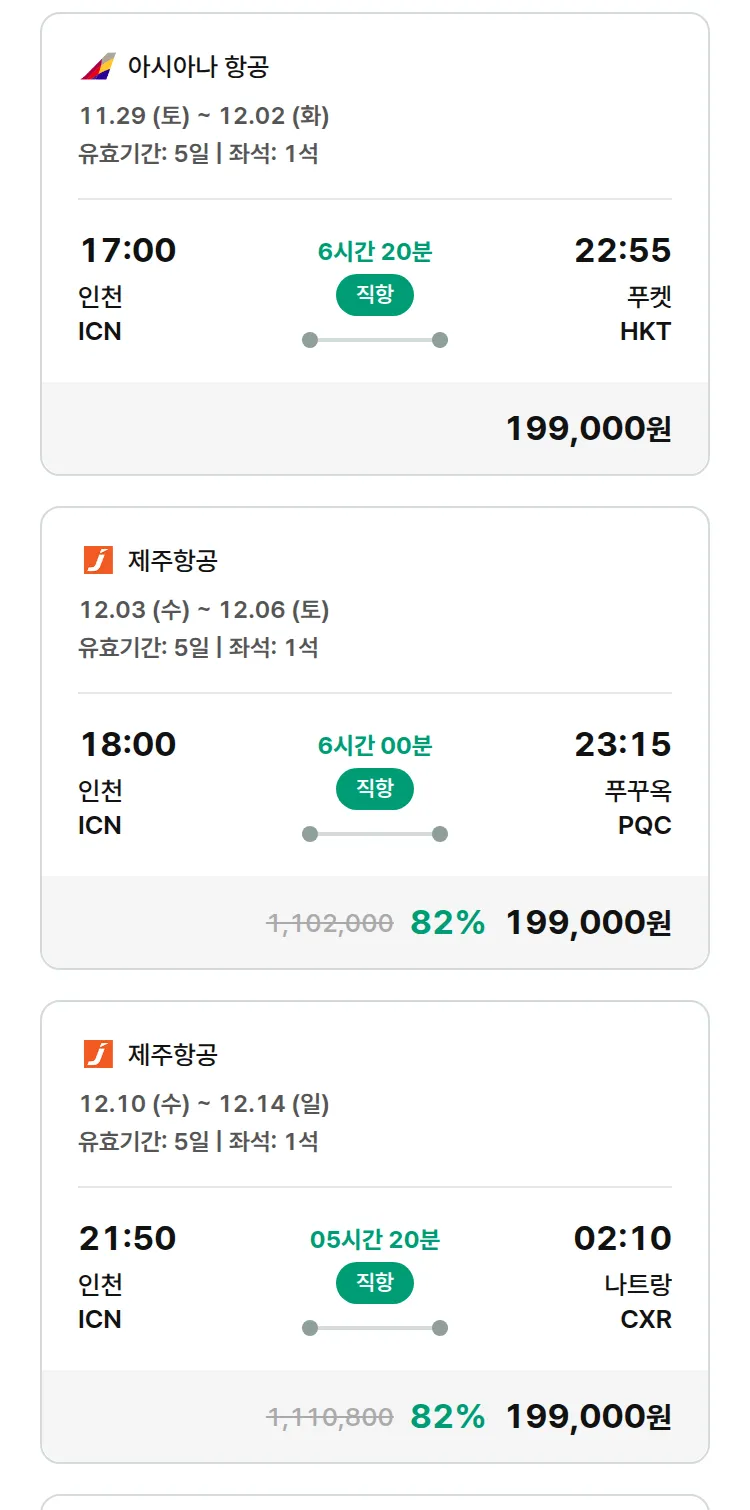Click the Asiana Airlines logo icon
The height and width of the screenshot is (1510, 750).
click(98, 67)
